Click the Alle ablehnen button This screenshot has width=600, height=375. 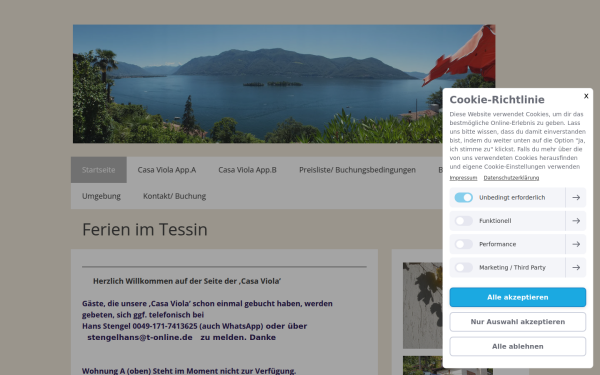pos(517,346)
